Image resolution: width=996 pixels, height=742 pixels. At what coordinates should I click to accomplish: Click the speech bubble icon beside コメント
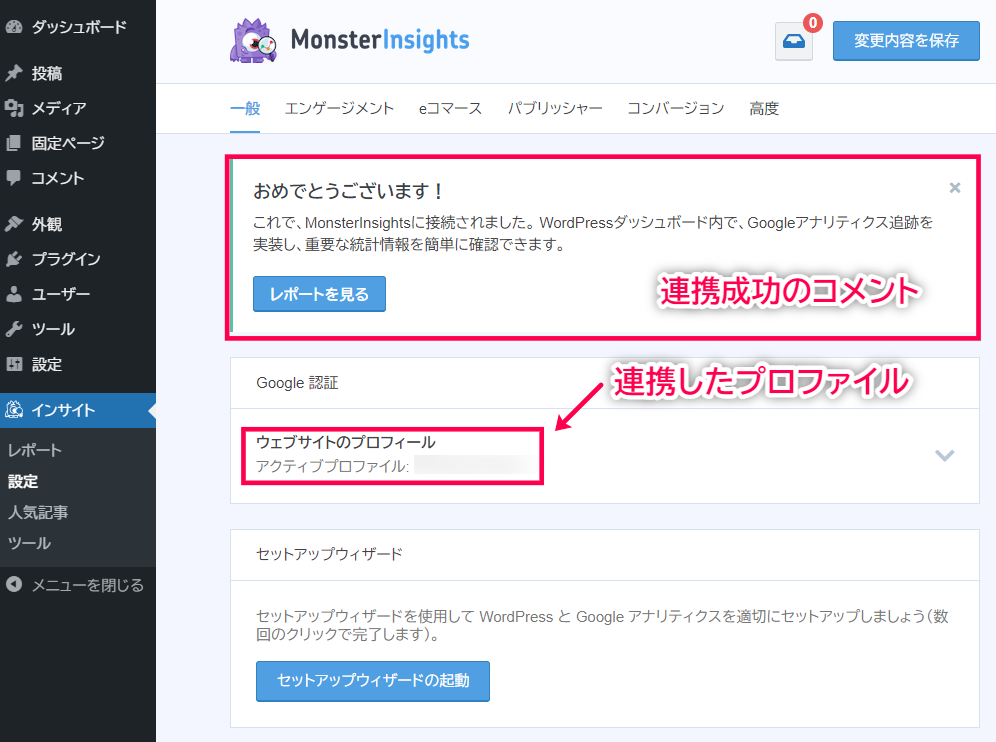point(14,178)
